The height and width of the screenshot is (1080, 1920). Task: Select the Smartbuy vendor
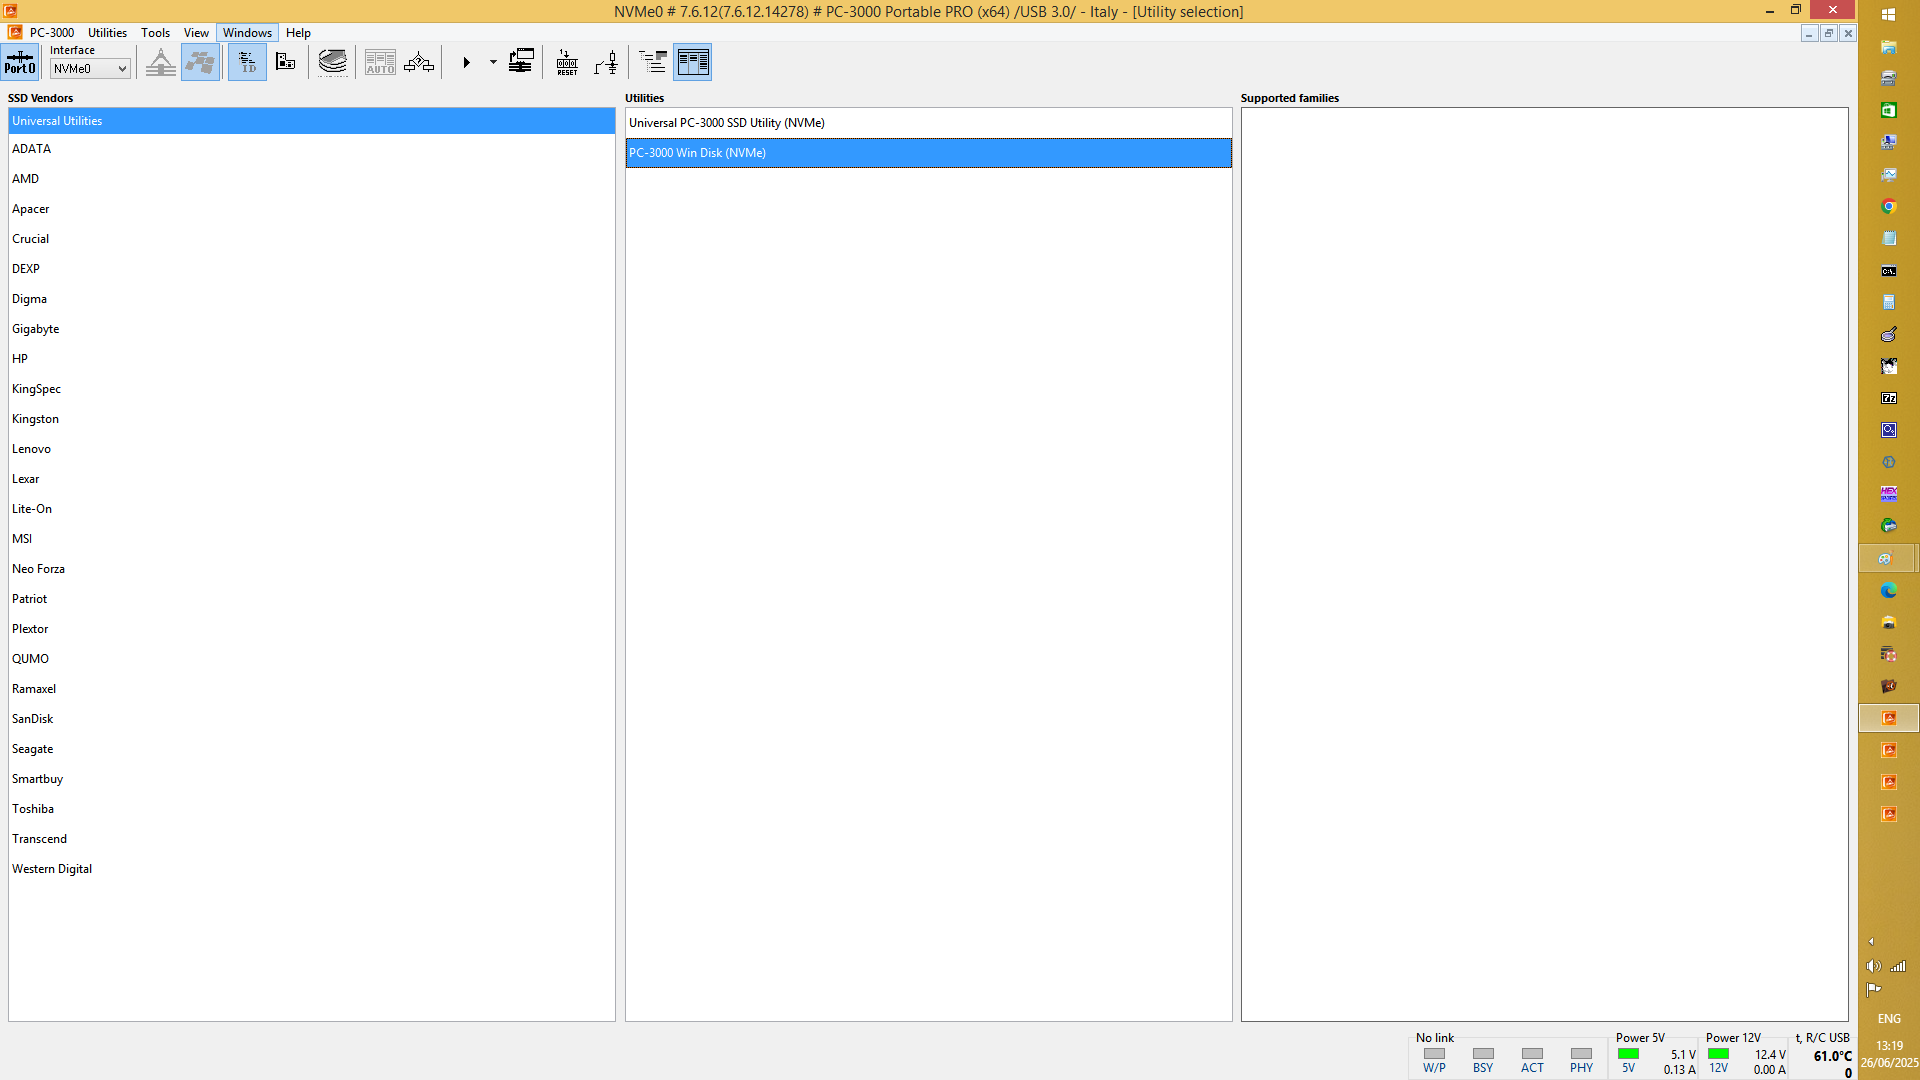[311, 779]
